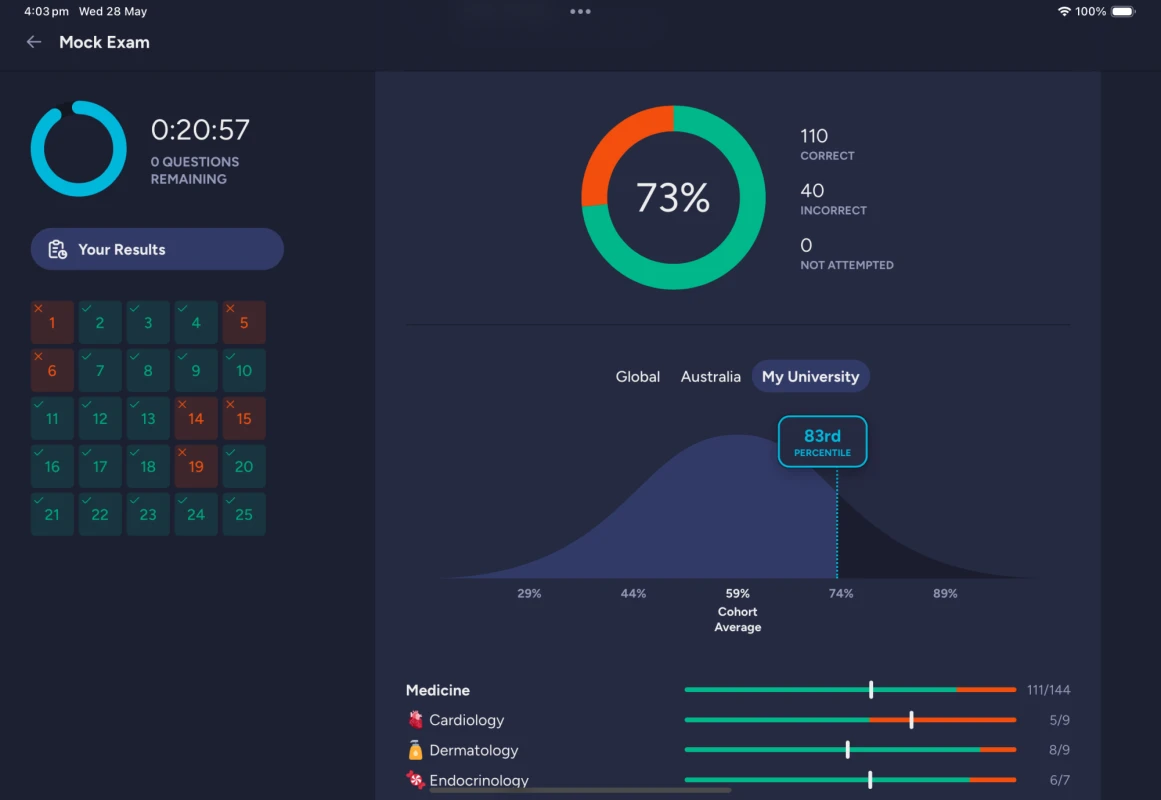The height and width of the screenshot is (800, 1161).
Task: Tap the back arrow beside Mock Exam
Action: click(34, 42)
